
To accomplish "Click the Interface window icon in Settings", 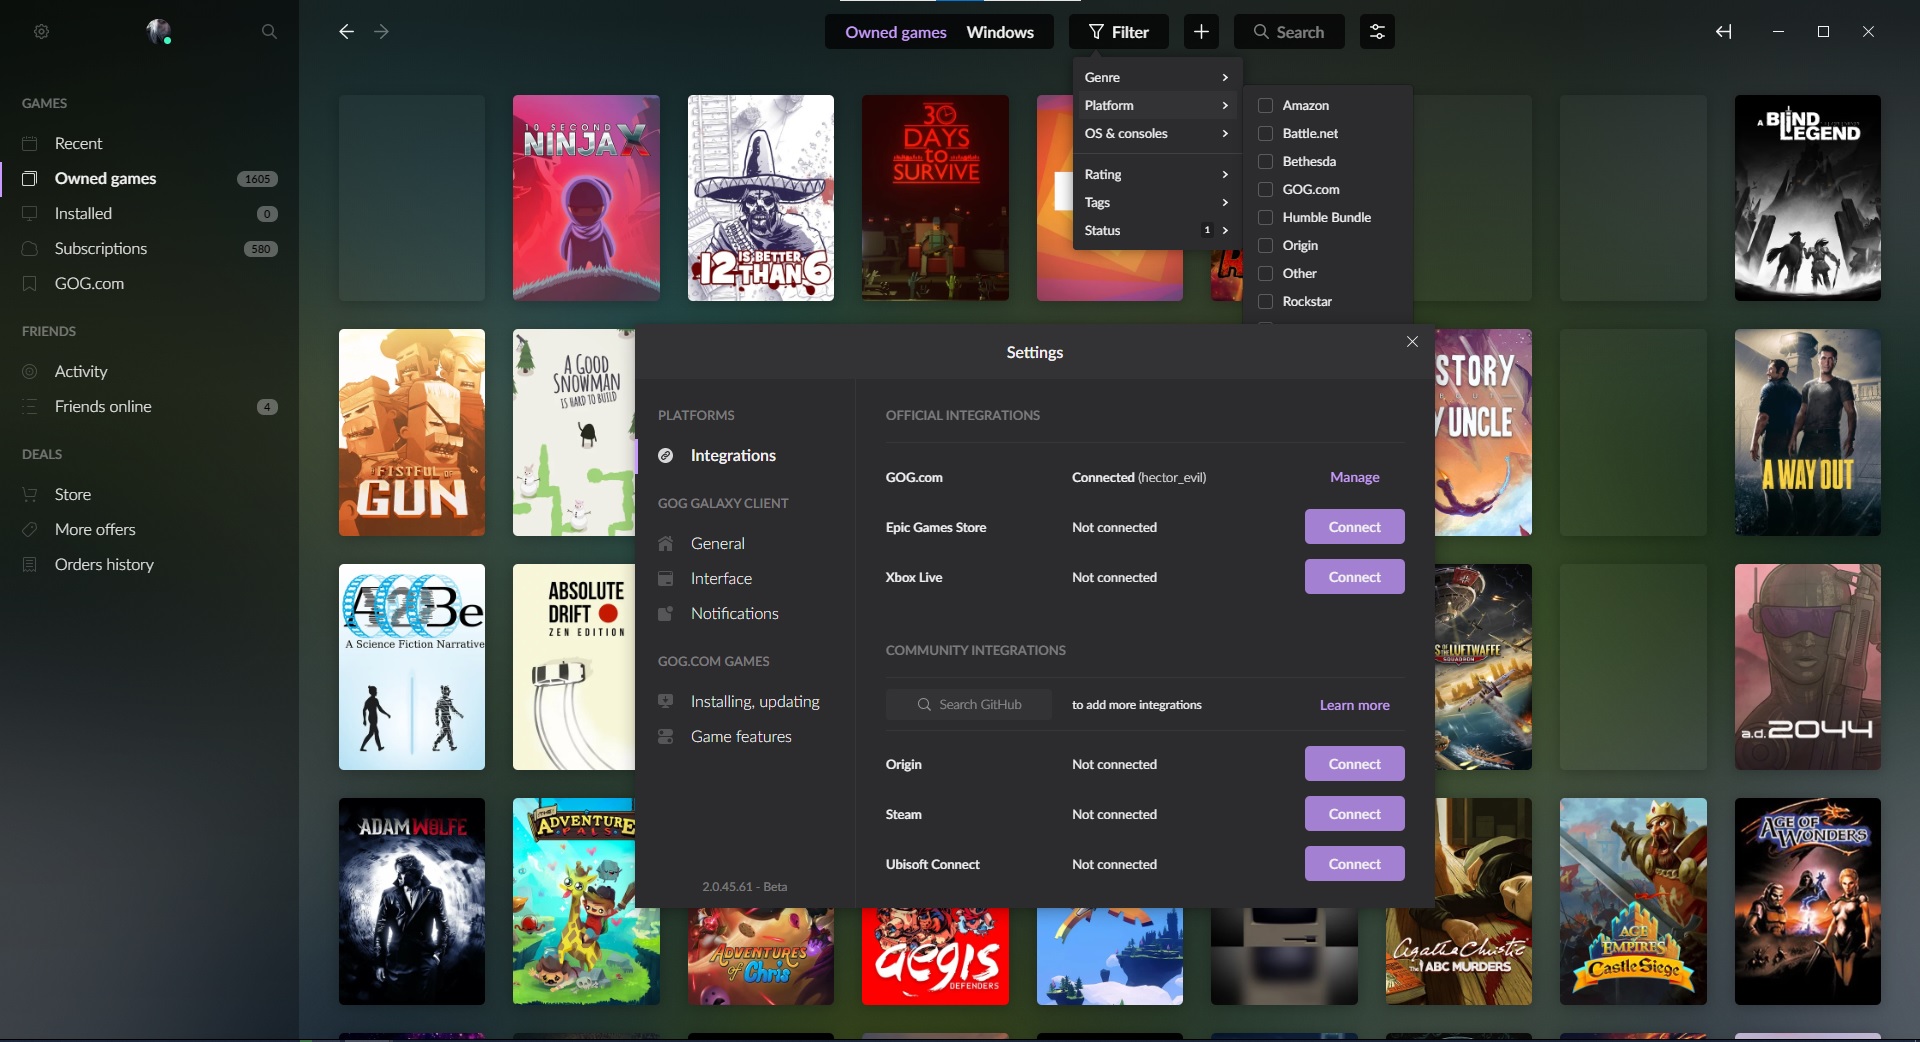I will tap(666, 578).
